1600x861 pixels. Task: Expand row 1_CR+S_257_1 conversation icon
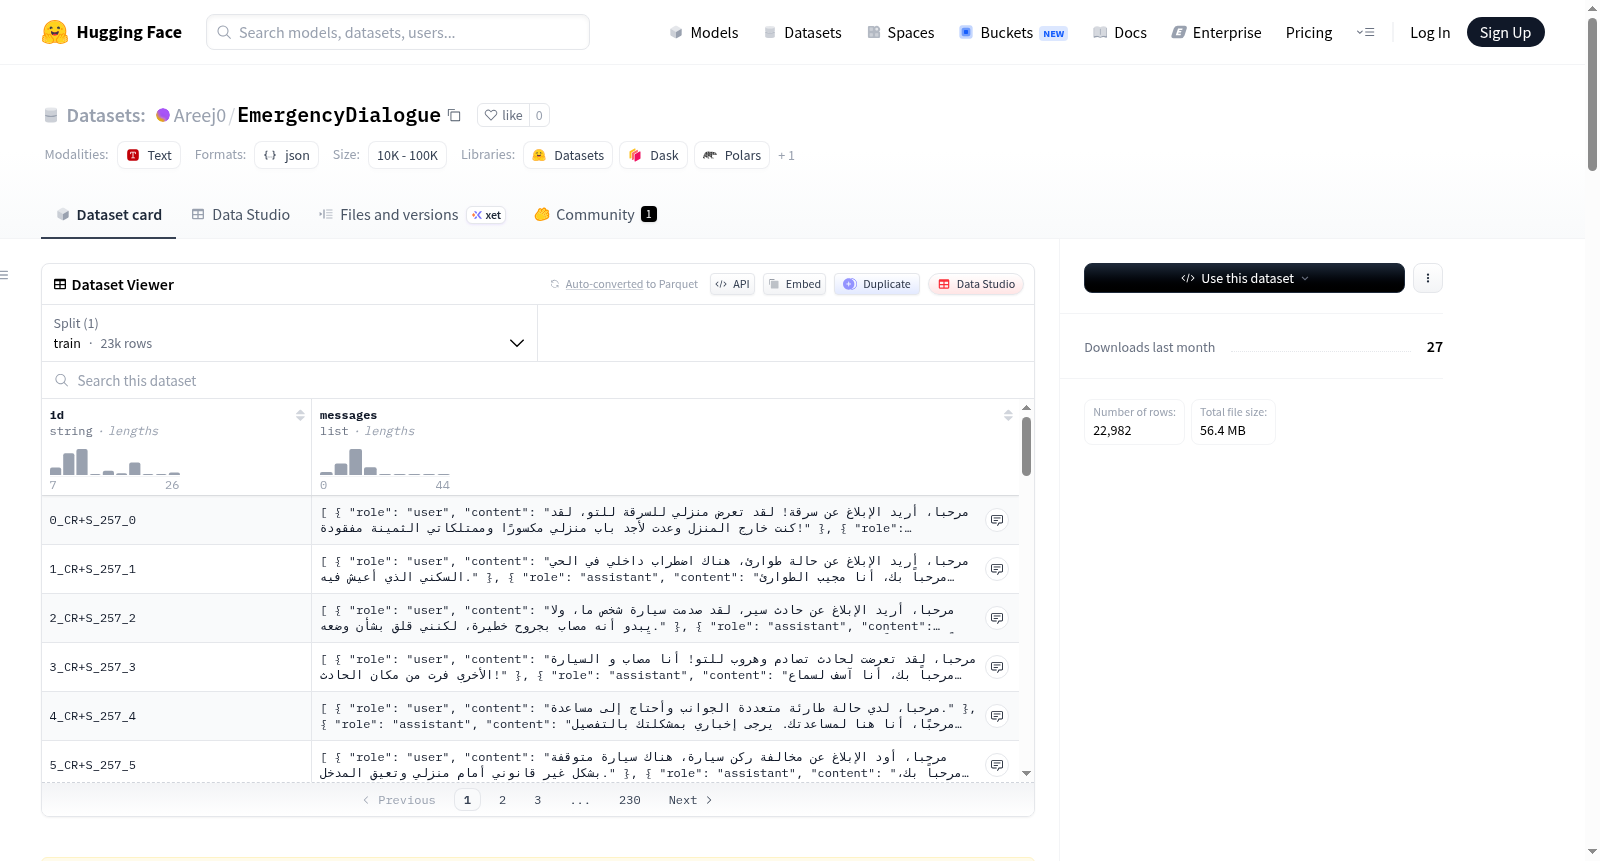click(997, 569)
